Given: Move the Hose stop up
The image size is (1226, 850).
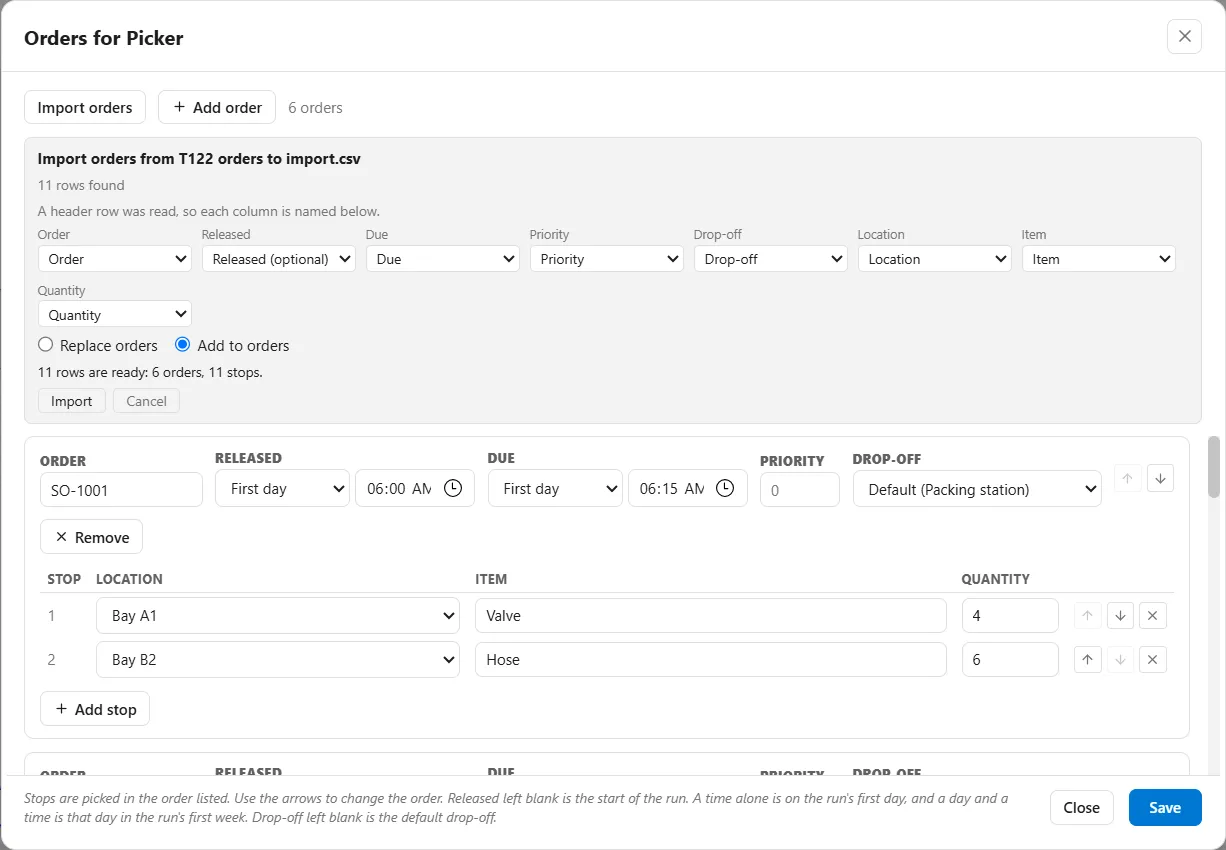Looking at the screenshot, I should [1088, 660].
